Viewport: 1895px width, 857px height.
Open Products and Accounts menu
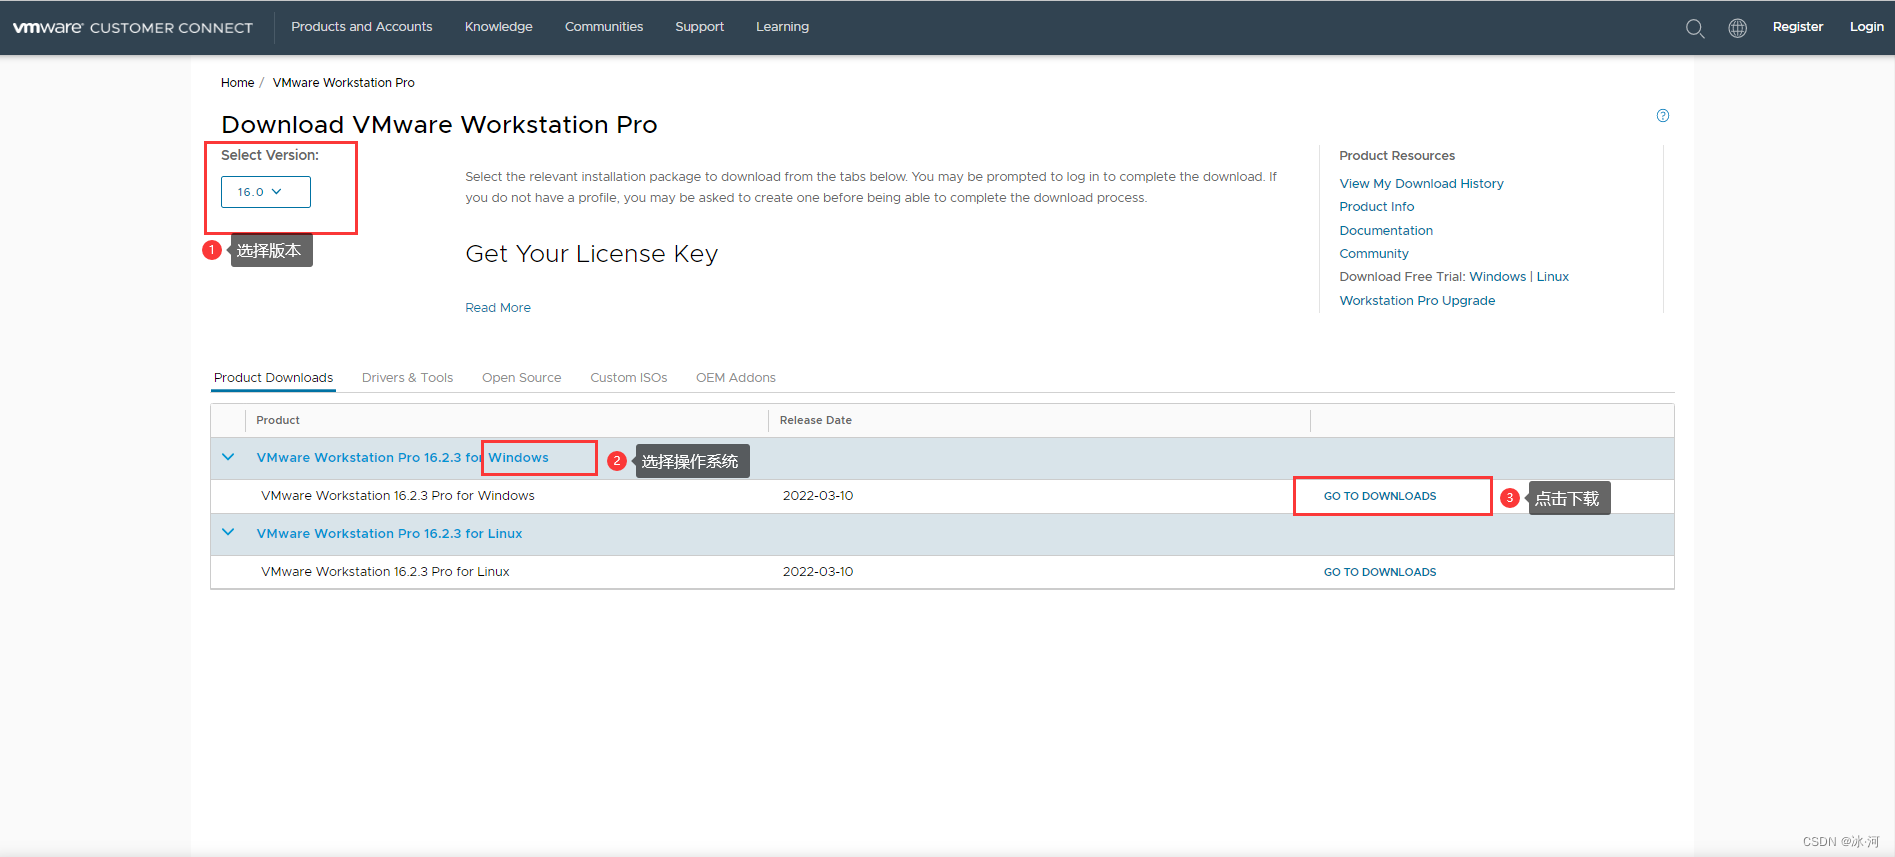(362, 27)
